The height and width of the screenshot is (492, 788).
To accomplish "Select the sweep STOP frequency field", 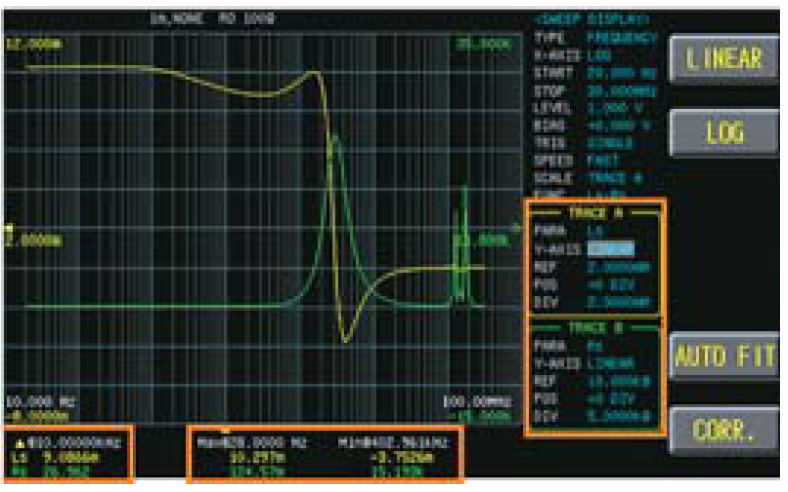I will click(x=622, y=91).
